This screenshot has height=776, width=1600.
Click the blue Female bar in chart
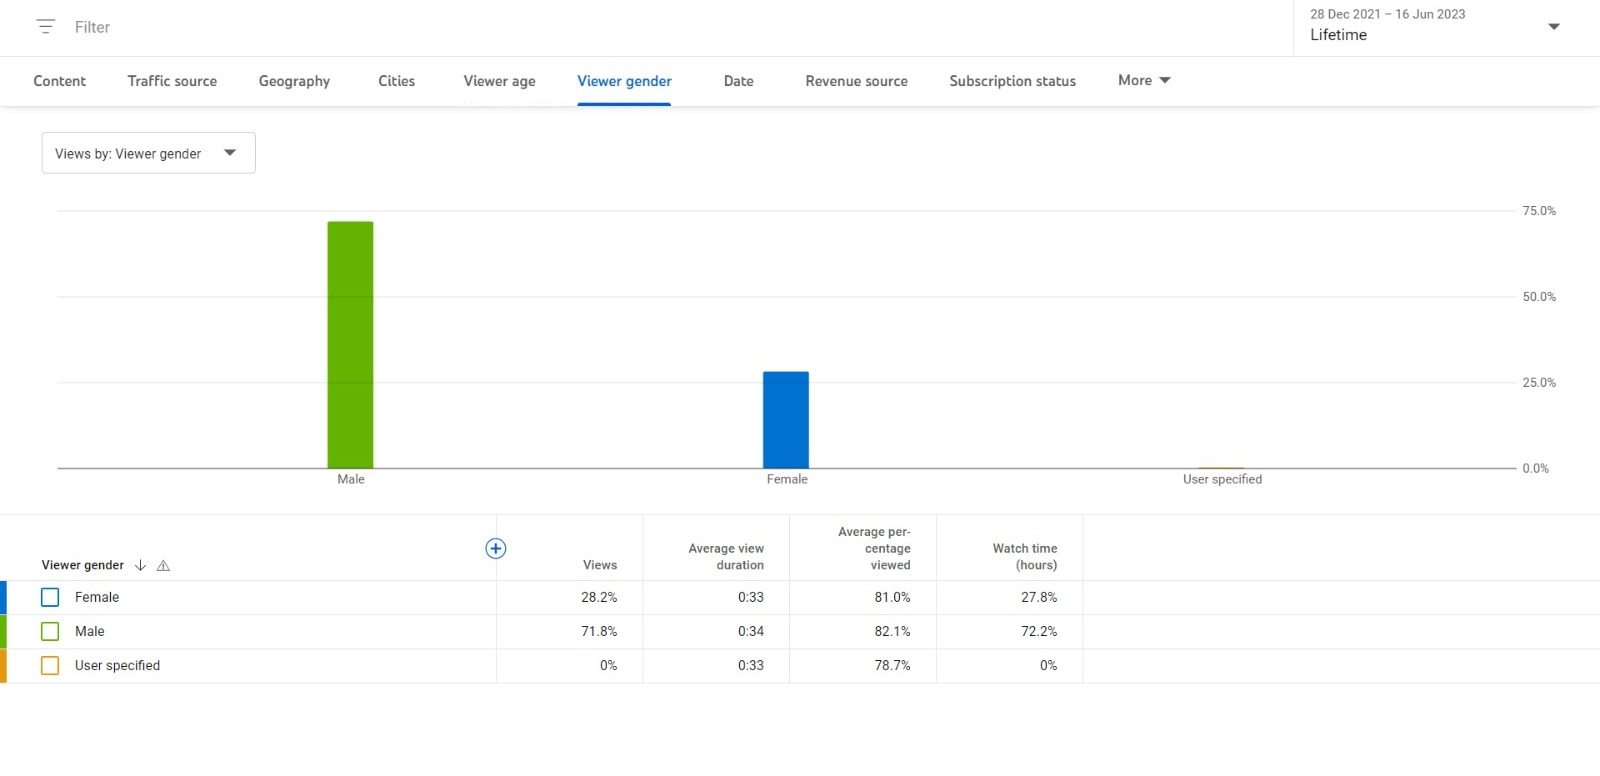tap(786, 420)
